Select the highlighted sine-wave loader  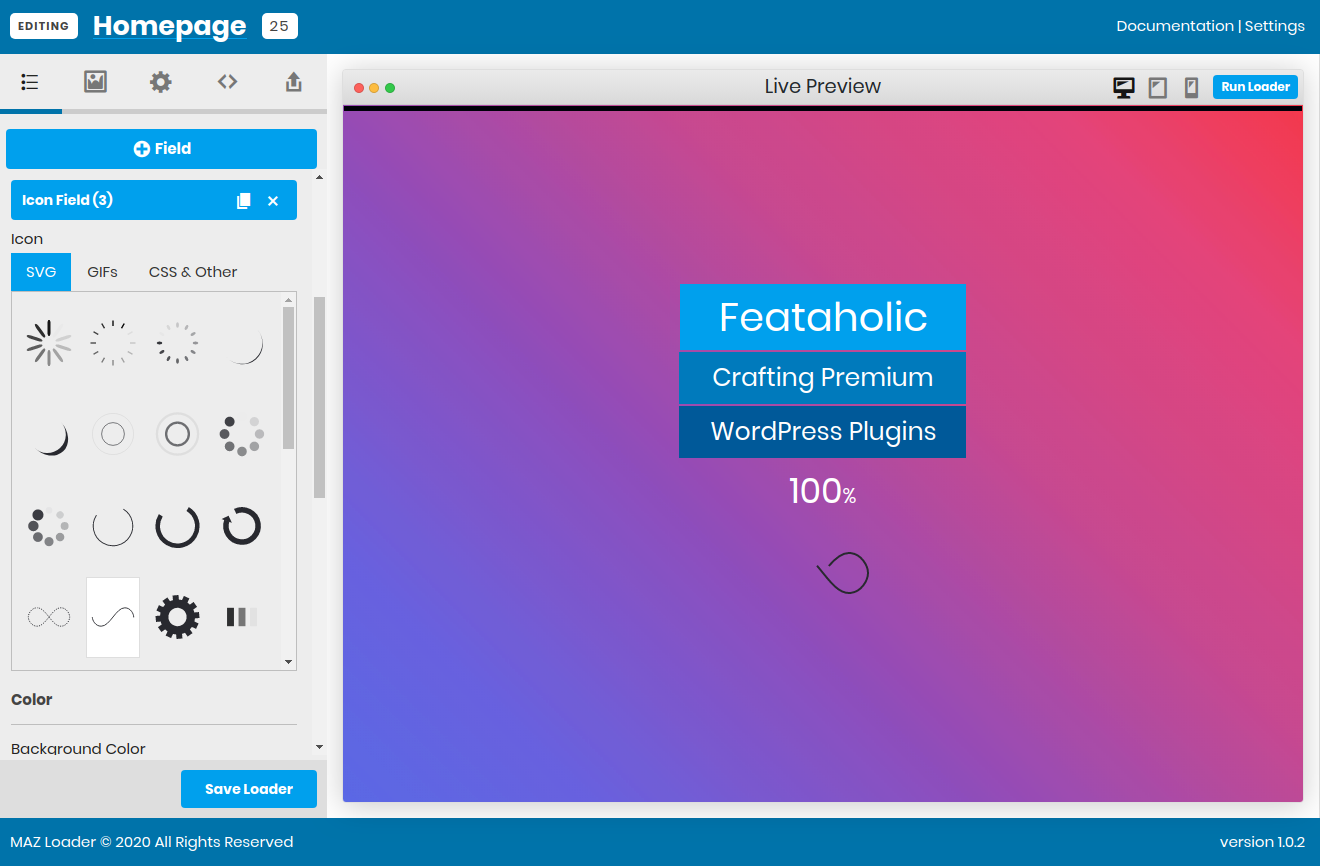click(x=113, y=617)
